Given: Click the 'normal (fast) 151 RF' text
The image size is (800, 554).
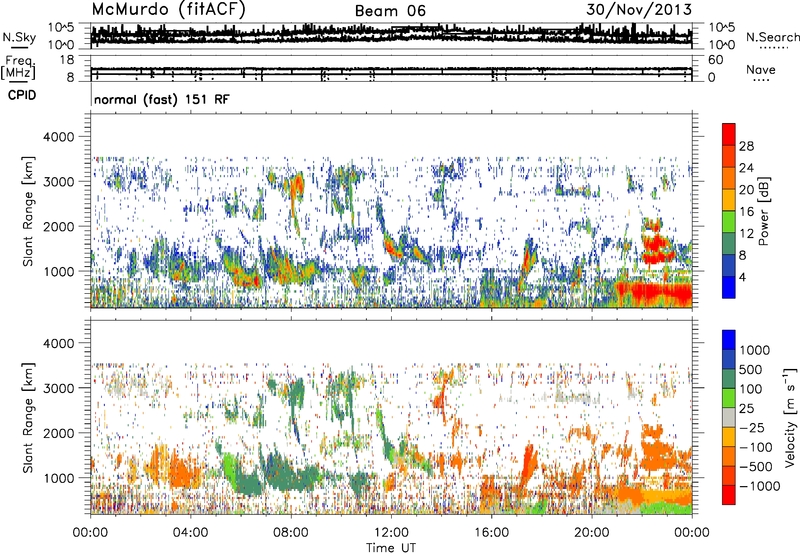Looking at the screenshot, I should tap(162, 99).
